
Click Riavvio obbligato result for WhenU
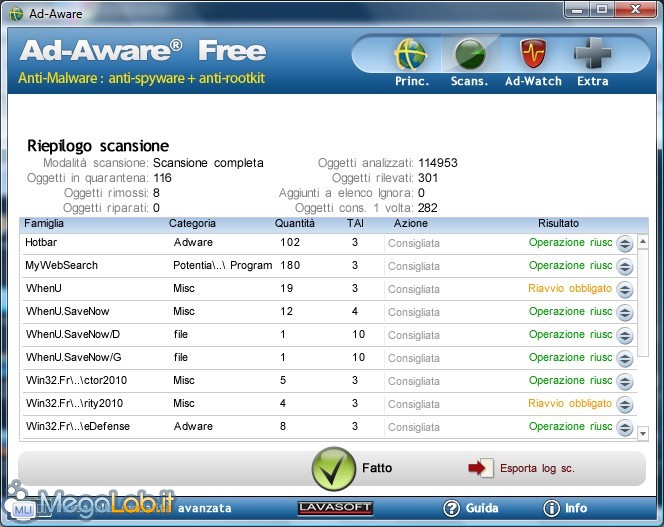tap(570, 288)
